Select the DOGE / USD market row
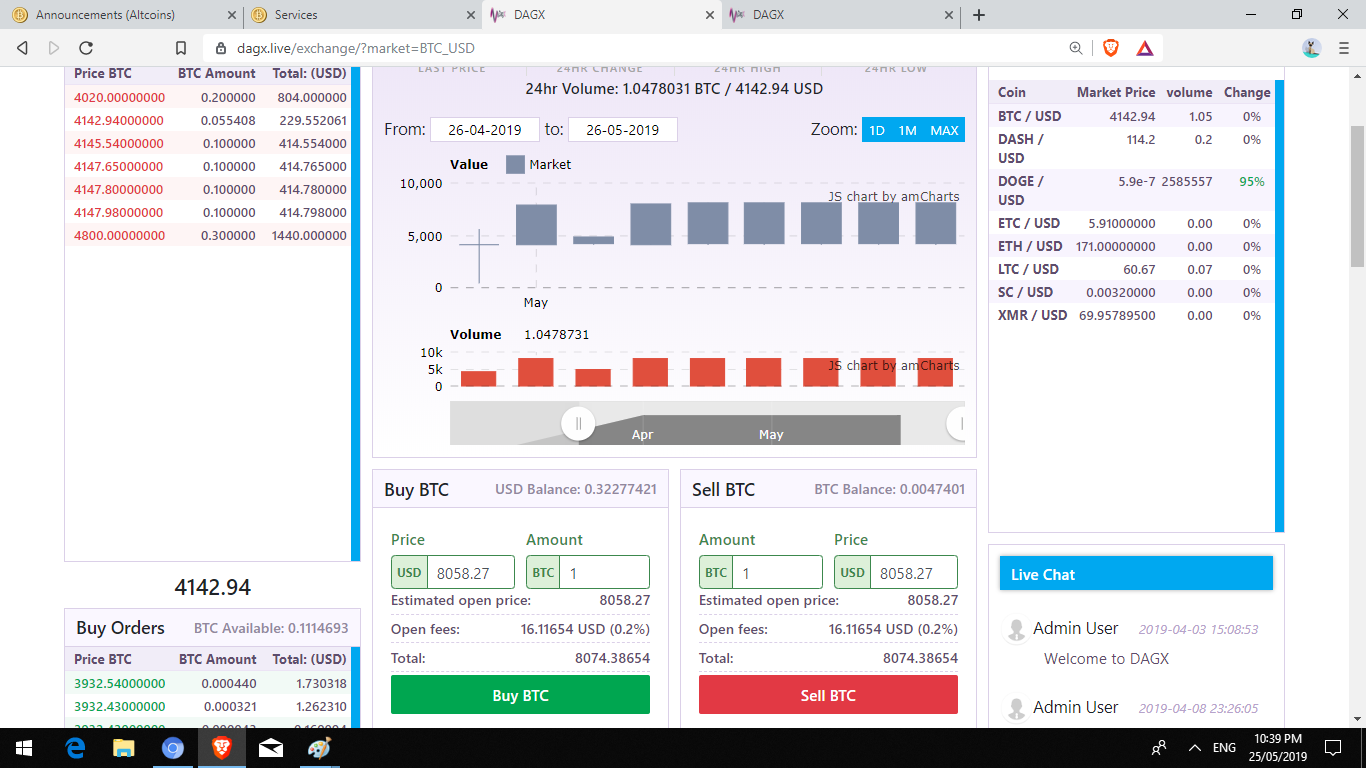Screen dimensions: 1366x768 [x=1134, y=190]
